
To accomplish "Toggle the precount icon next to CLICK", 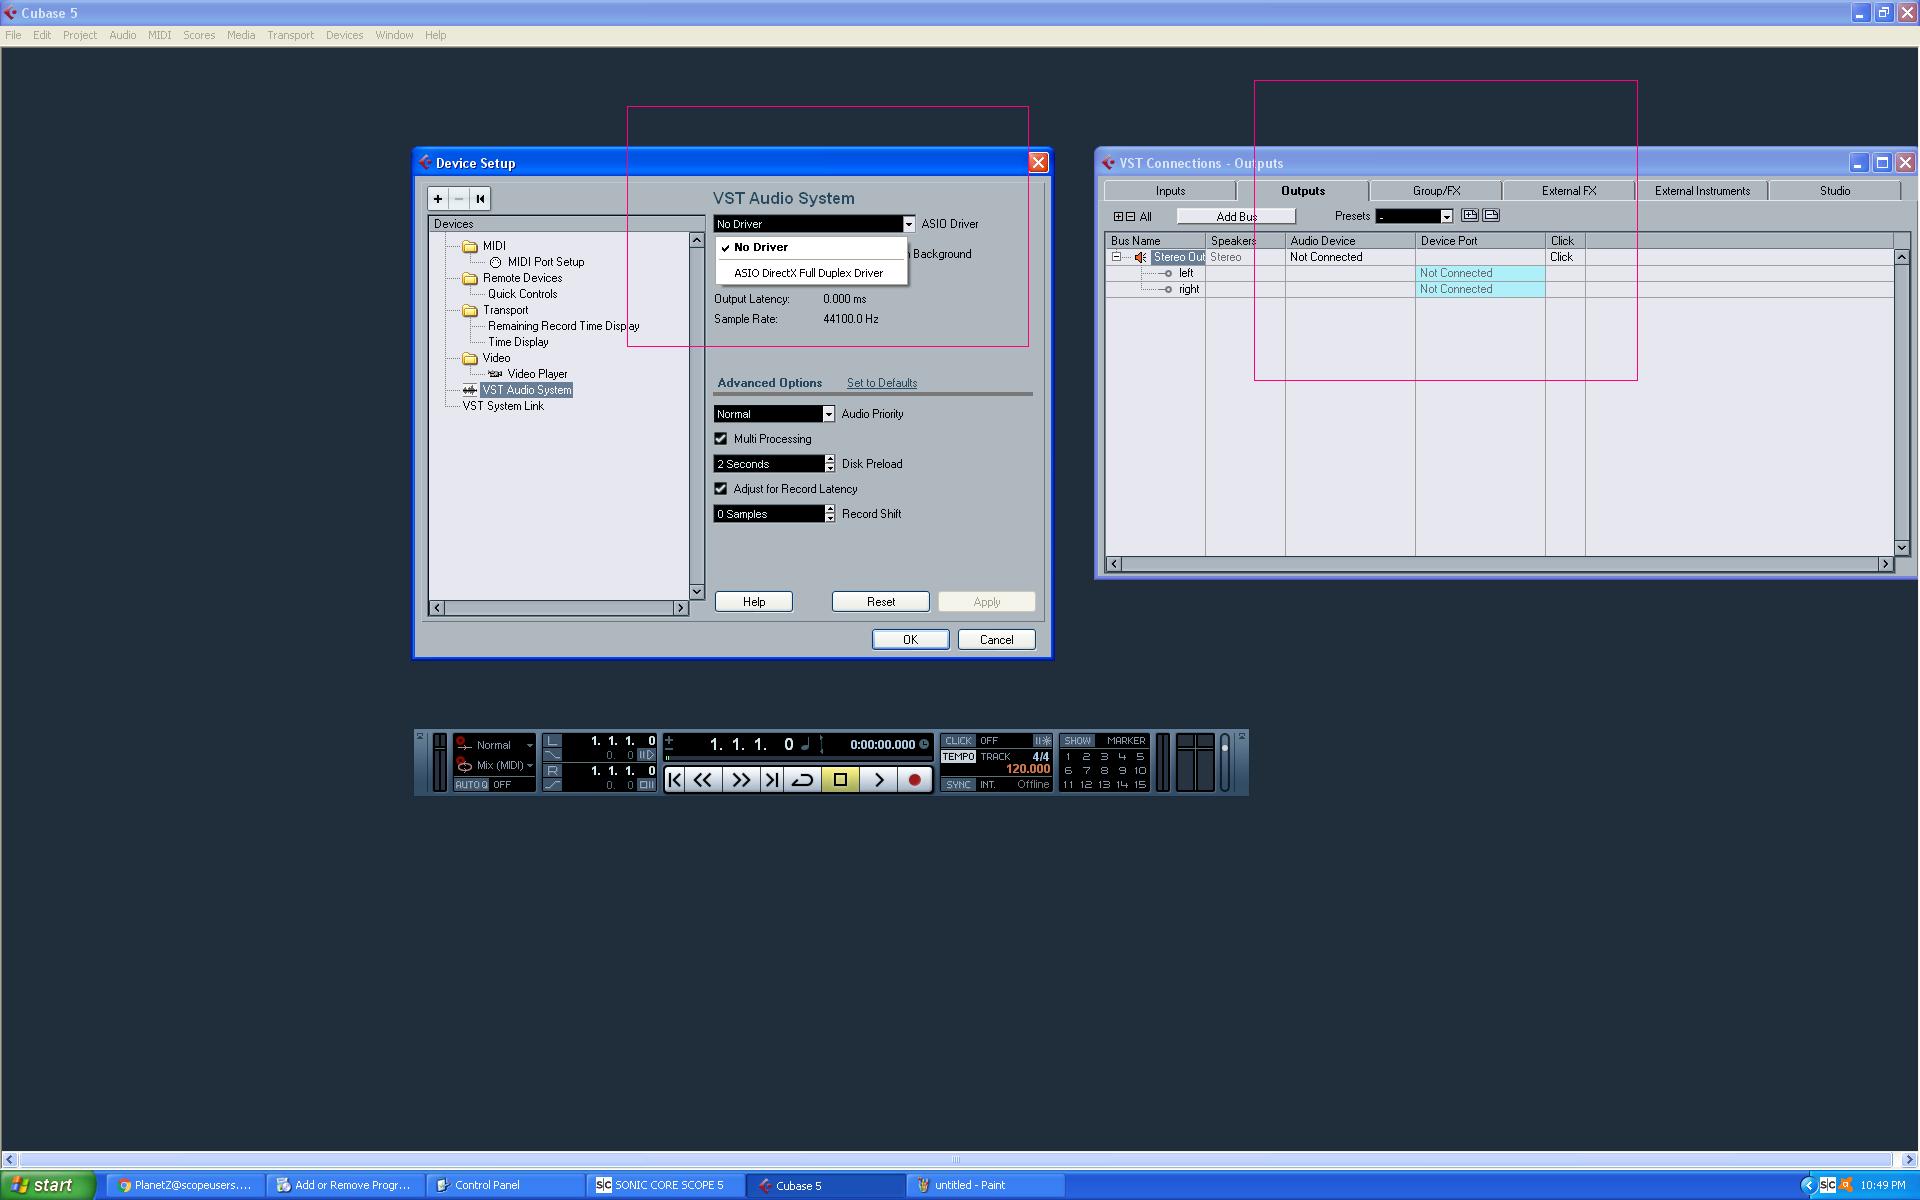I will (1042, 741).
